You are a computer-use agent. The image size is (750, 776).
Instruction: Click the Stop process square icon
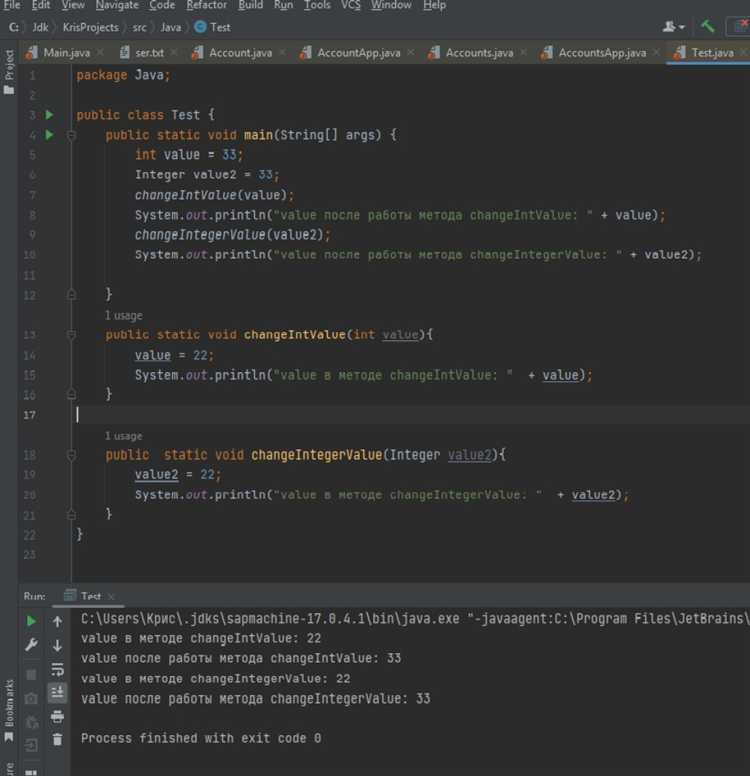[x=31, y=675]
